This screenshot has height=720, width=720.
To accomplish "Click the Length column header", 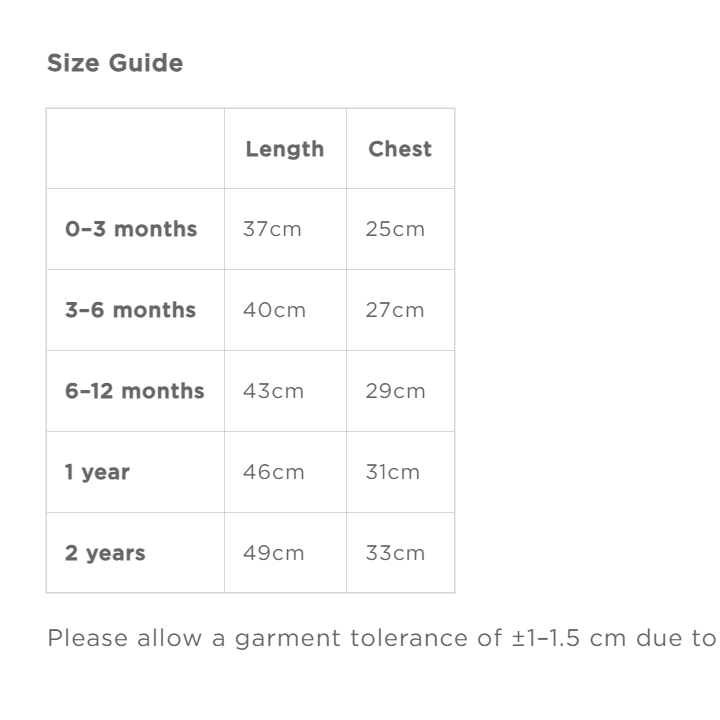I will 285,149.
